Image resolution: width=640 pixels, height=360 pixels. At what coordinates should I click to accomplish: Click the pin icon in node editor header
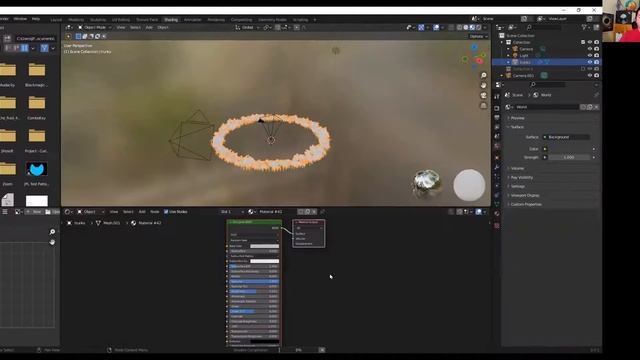pyautogui.click(x=322, y=212)
